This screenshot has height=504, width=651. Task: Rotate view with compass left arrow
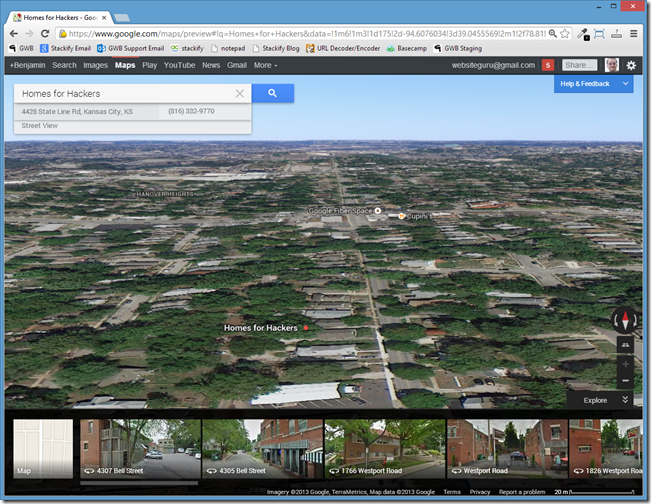tap(616, 320)
